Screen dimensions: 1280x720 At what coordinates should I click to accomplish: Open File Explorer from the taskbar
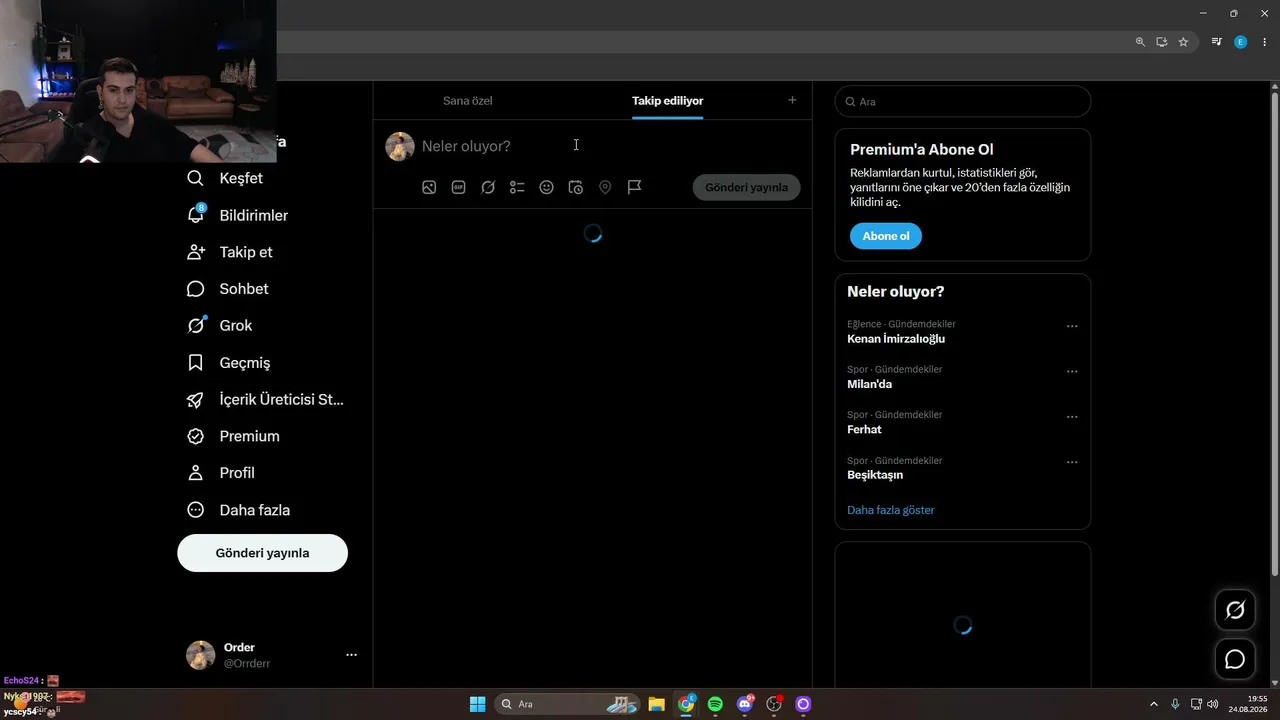(x=657, y=704)
